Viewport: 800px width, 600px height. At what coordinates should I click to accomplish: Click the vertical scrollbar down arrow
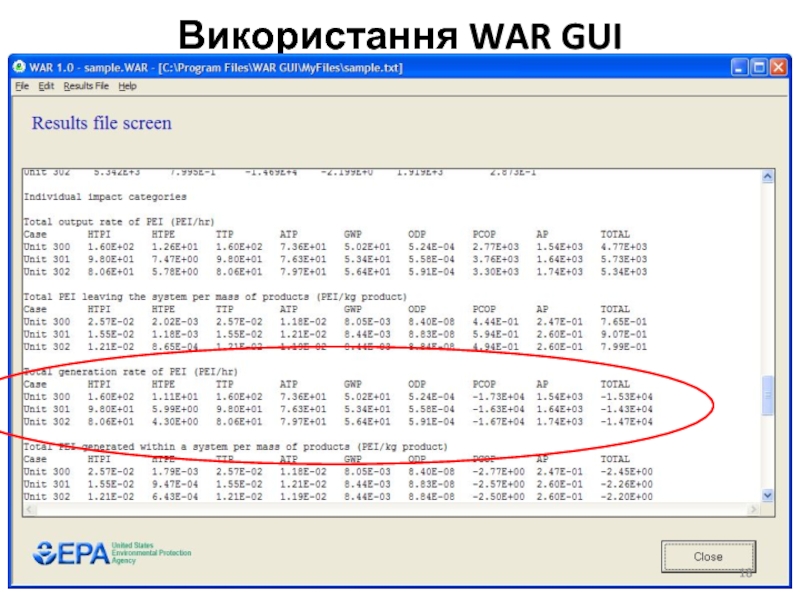point(768,495)
